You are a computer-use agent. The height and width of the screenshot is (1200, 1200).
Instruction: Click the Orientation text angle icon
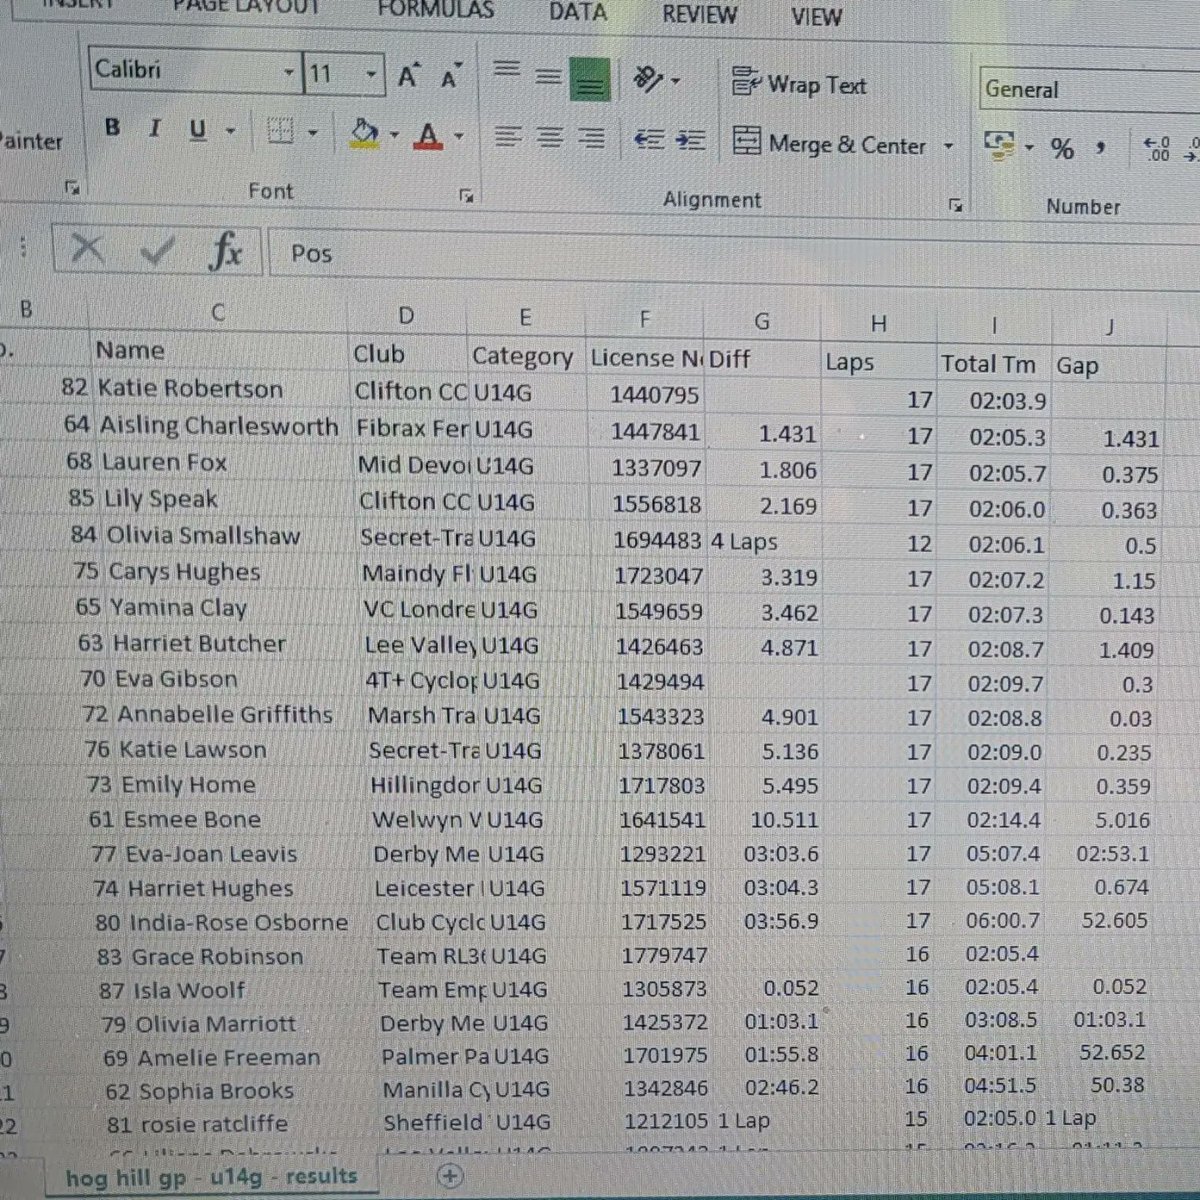tap(650, 78)
